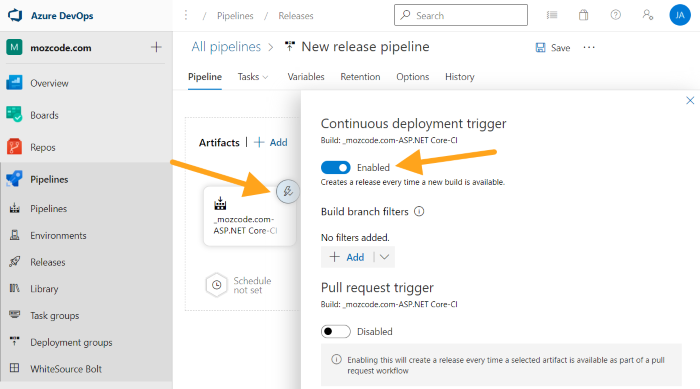
Task: Switch to the Retention tab
Action: (360, 77)
